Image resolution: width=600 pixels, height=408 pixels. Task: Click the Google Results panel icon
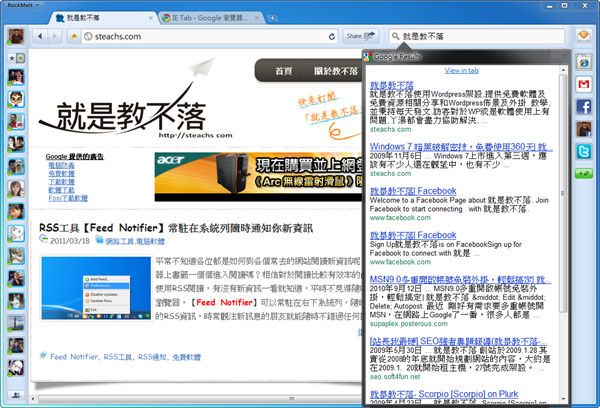click(x=368, y=57)
